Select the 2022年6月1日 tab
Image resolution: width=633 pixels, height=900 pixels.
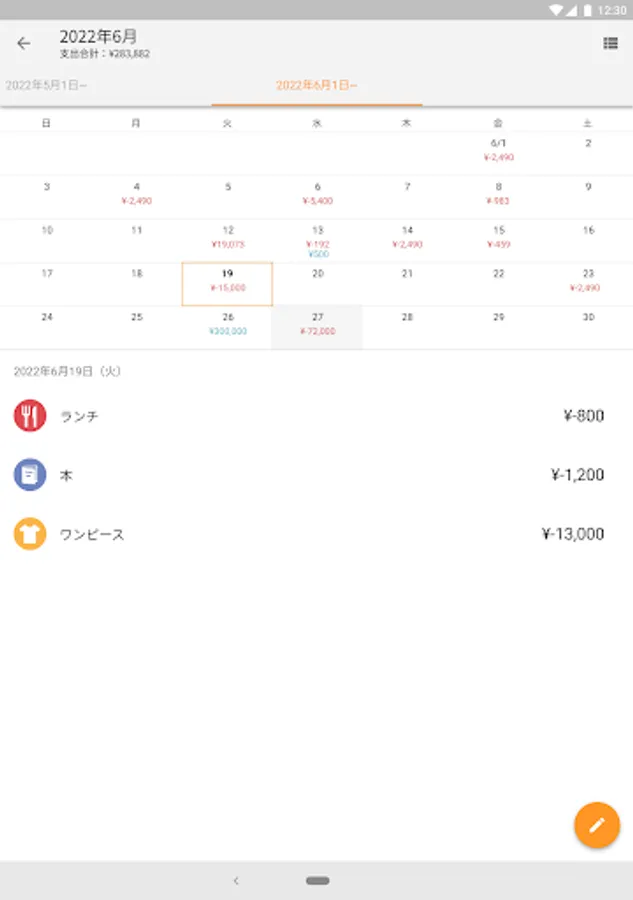[x=316, y=86]
